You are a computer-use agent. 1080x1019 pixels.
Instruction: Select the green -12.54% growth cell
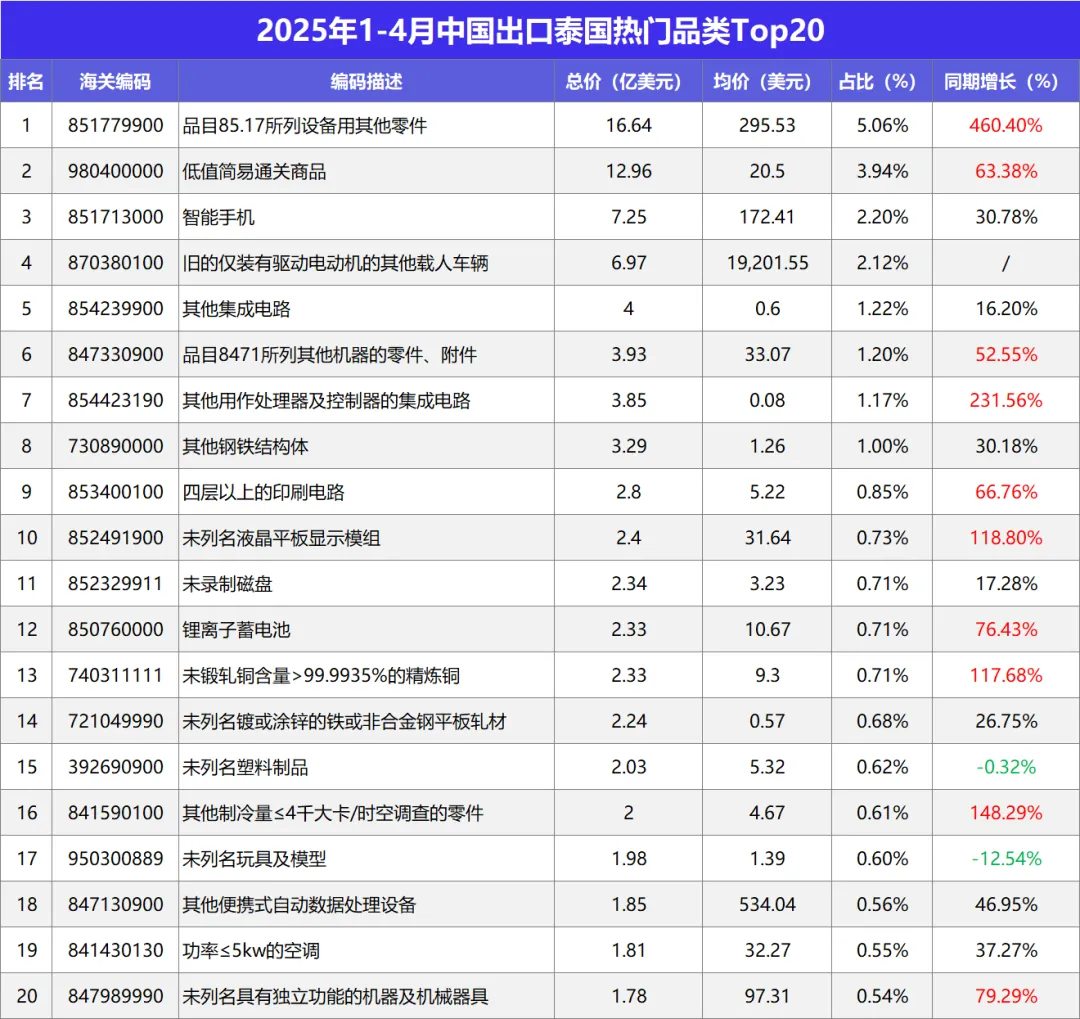(1006, 858)
